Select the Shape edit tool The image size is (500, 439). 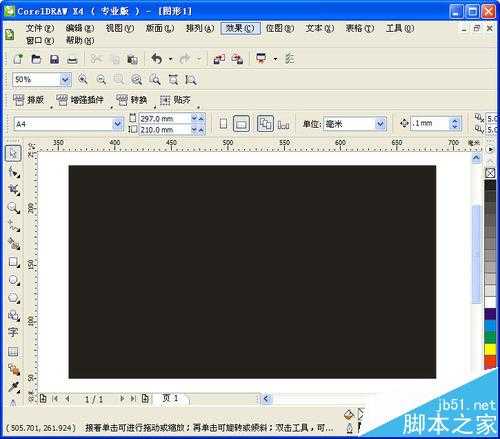tap(14, 172)
